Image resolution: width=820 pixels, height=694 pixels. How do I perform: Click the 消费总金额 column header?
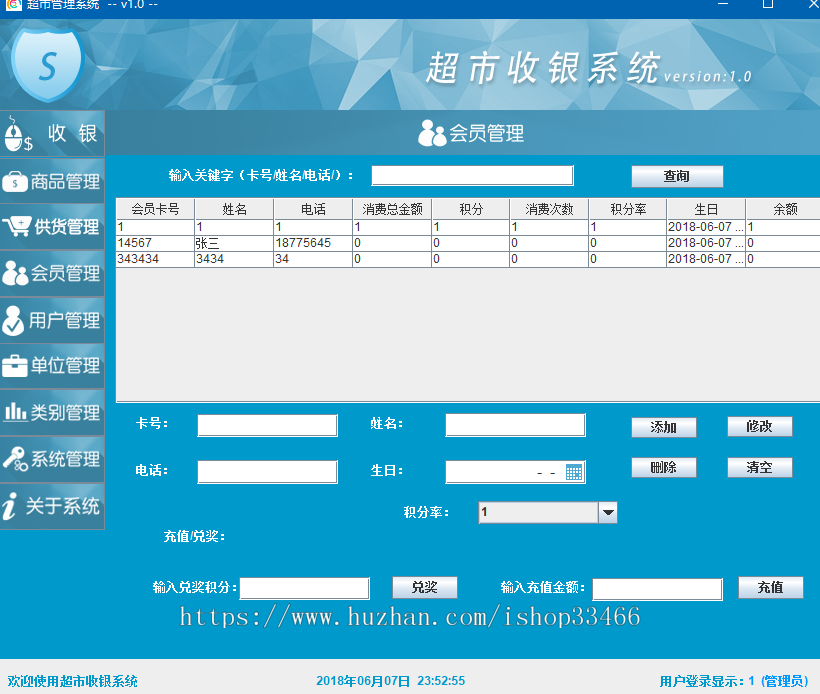click(392, 209)
